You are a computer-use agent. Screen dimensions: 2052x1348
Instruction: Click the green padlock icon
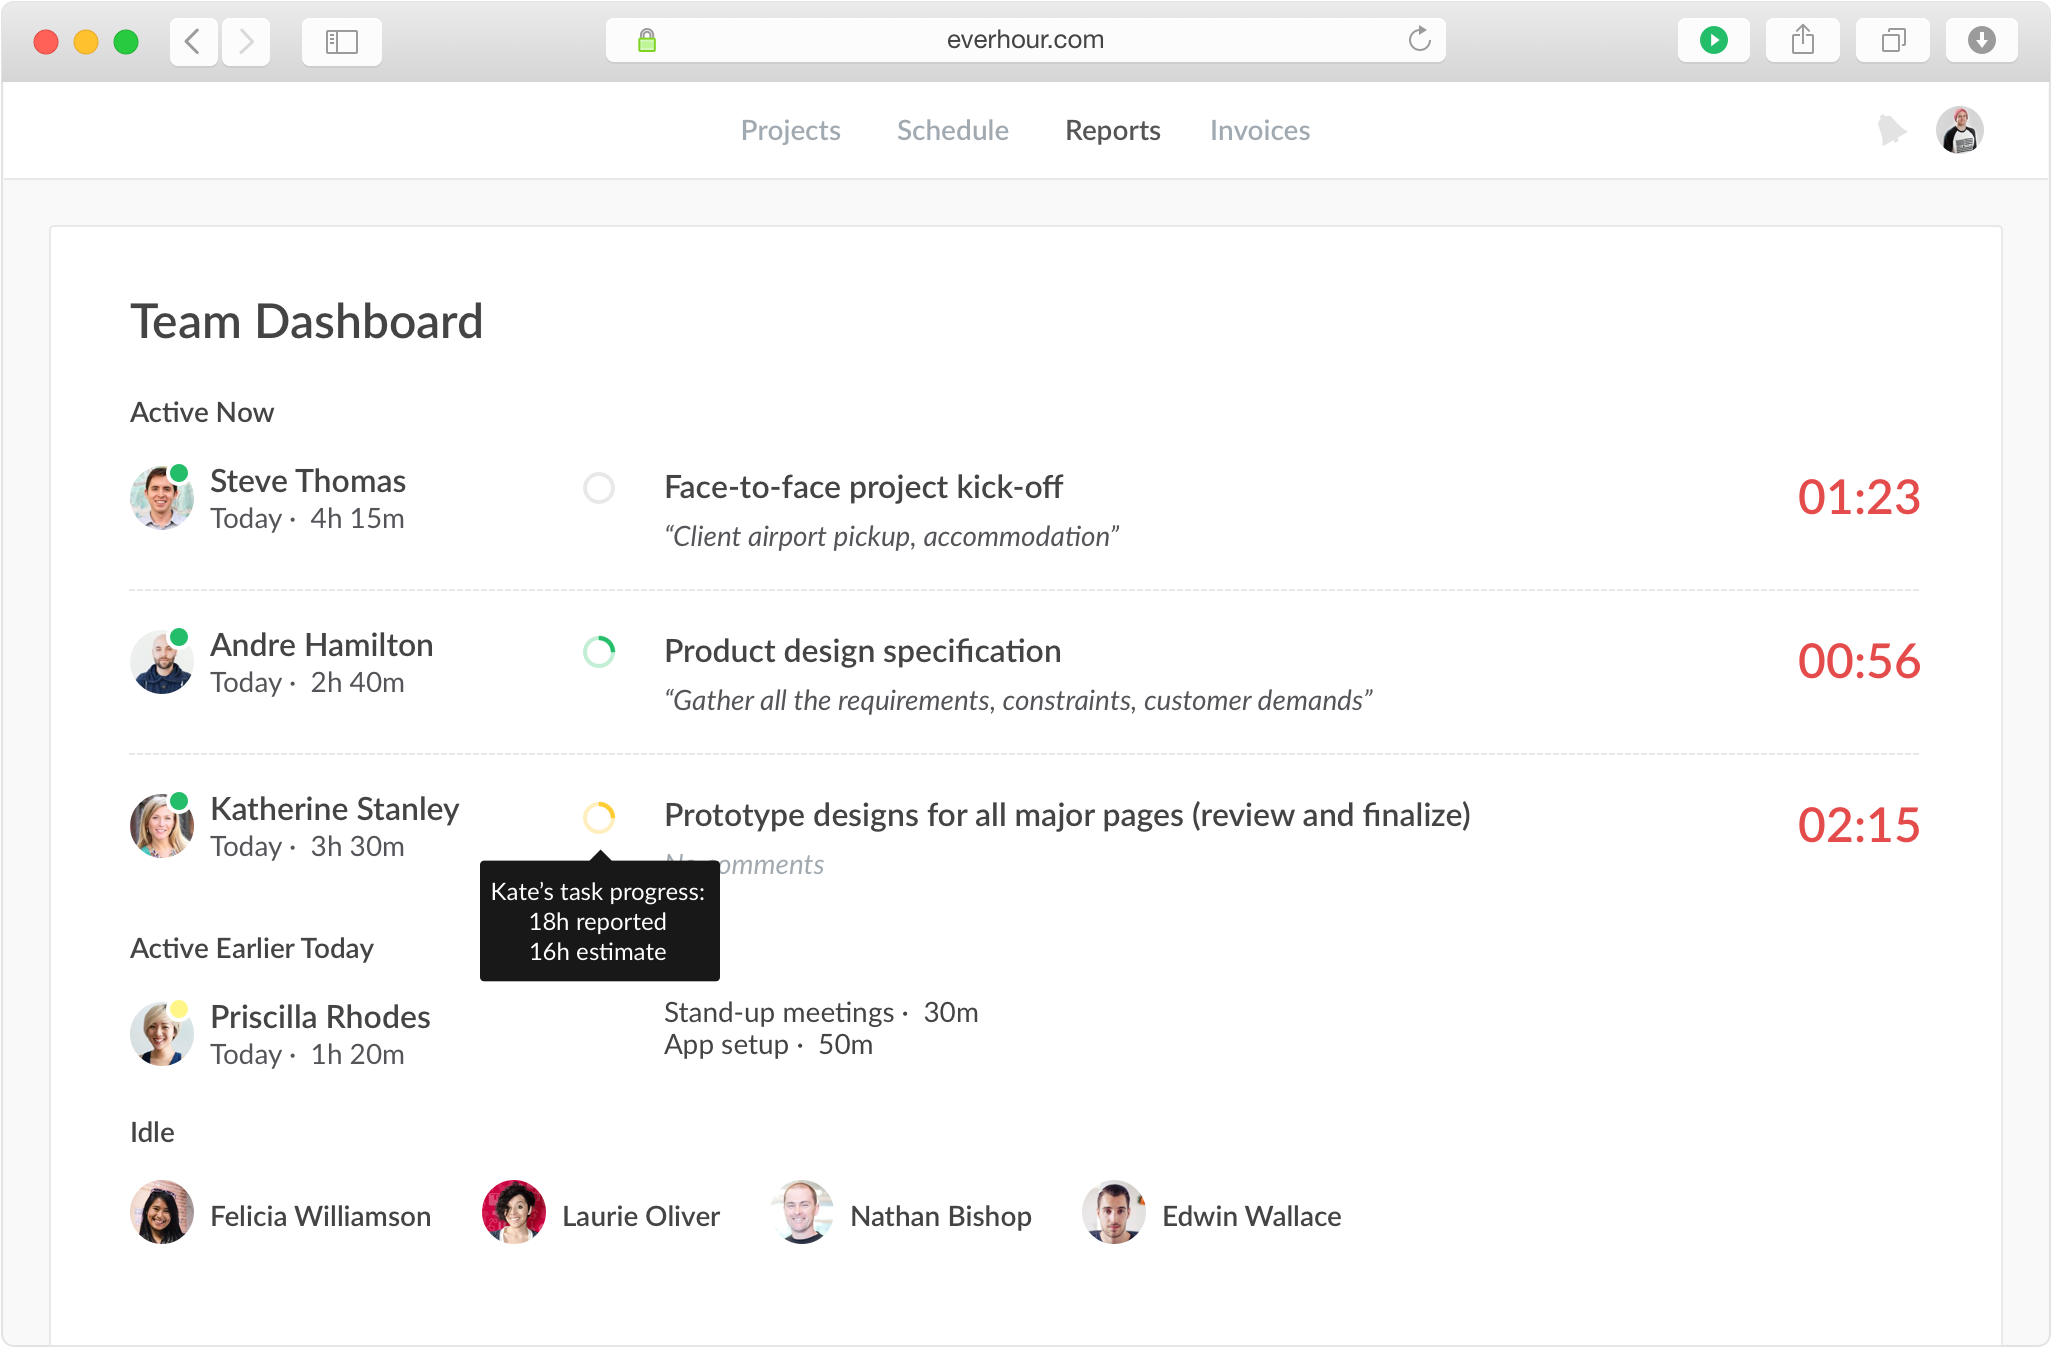tap(647, 40)
